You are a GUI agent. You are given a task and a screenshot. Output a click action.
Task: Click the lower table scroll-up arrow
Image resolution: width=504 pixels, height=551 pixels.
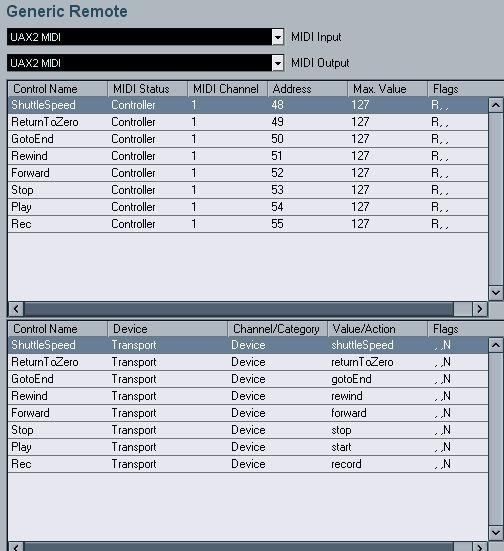[x=496, y=345]
